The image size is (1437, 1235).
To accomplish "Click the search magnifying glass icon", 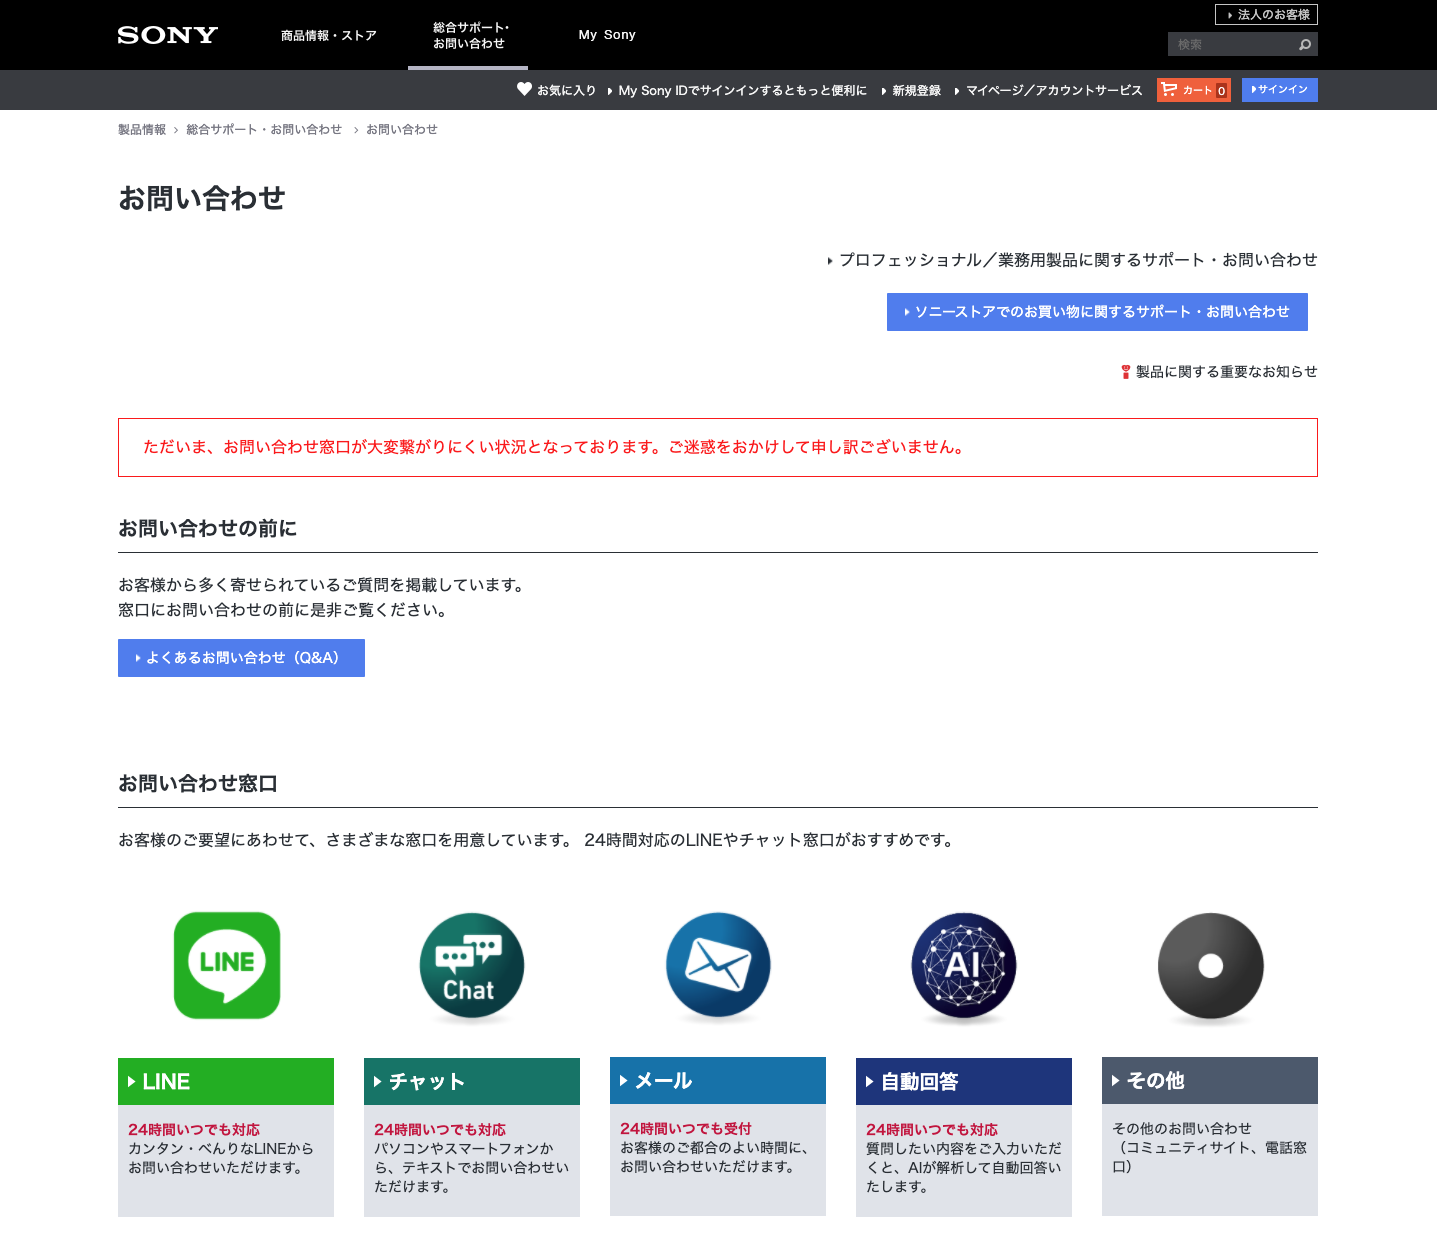I will point(1304,45).
